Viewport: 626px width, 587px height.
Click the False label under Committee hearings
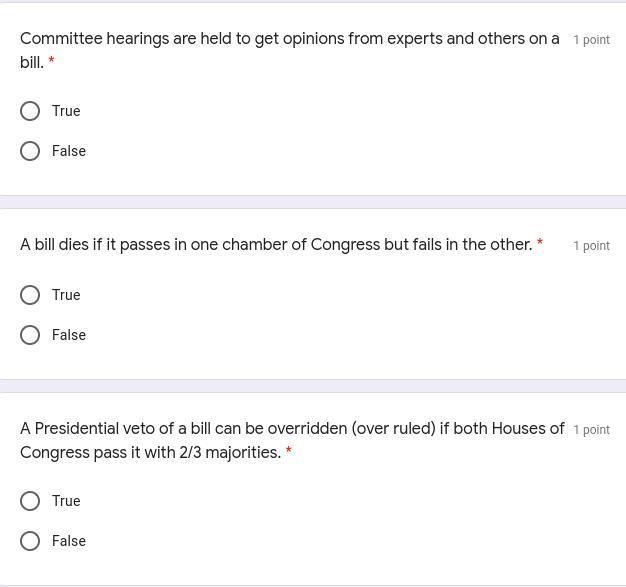coord(69,151)
